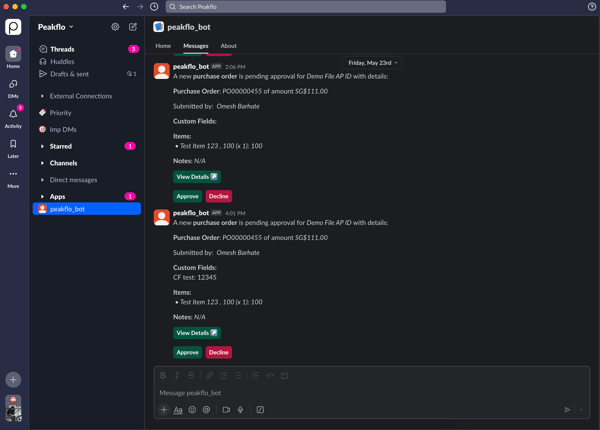This screenshot has width=600, height=430.
Task: Click View Details on the 4:01 PM message
Action: pos(197,333)
